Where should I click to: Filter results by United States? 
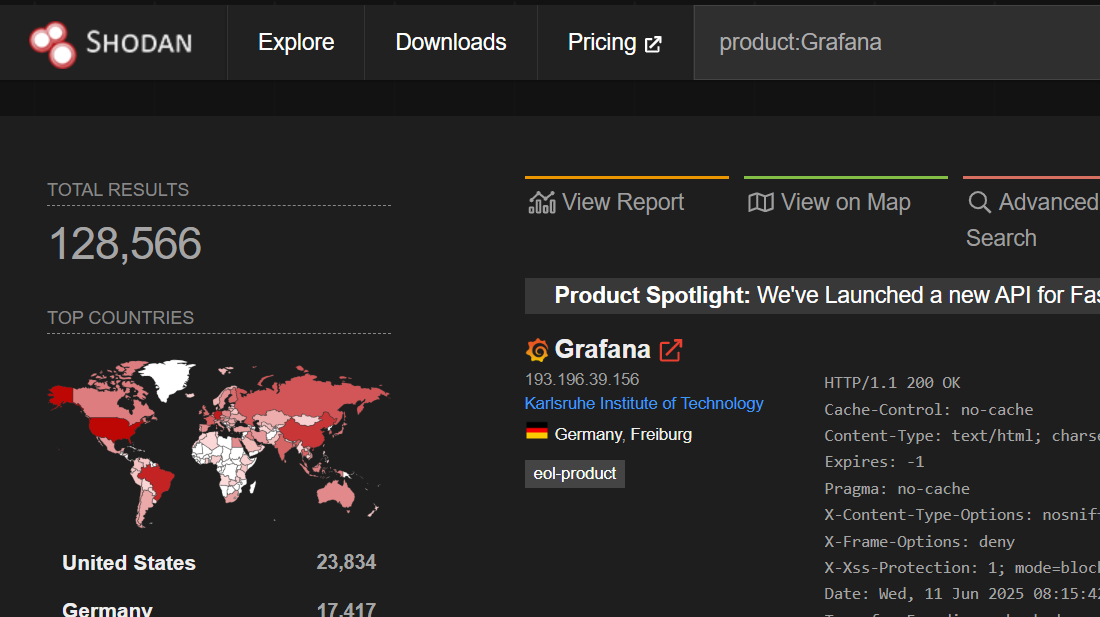129,563
